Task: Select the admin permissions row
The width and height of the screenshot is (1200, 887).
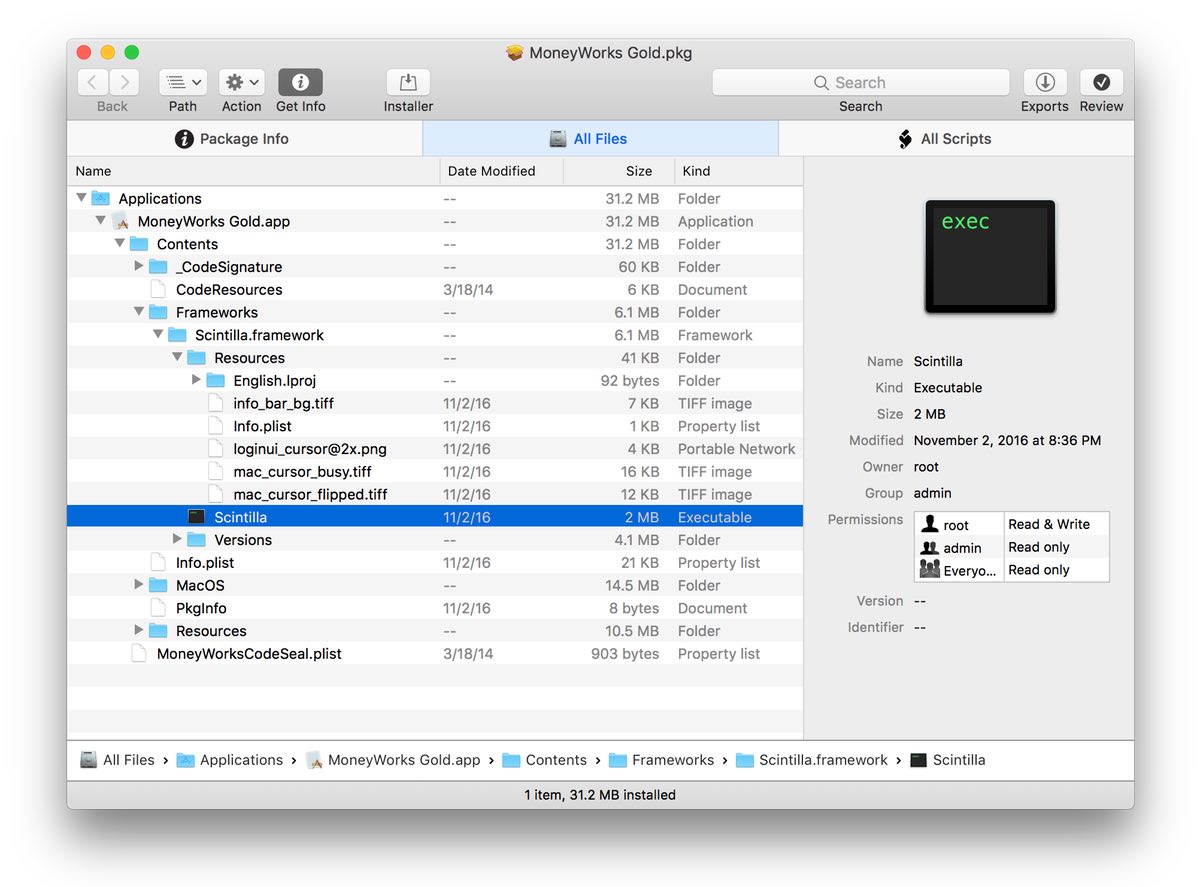Action: [1012, 547]
